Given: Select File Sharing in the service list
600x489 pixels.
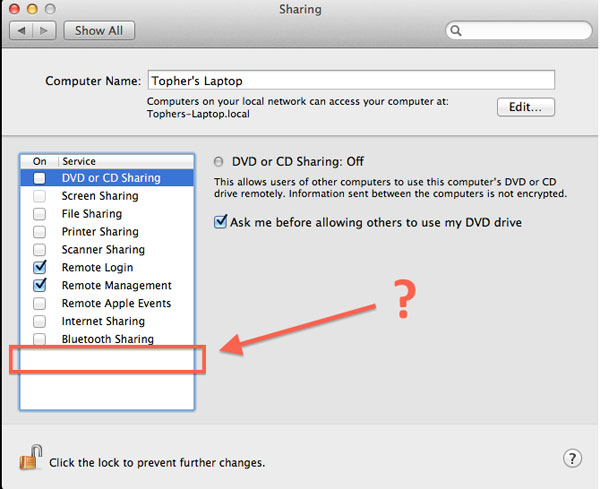Looking at the screenshot, I should pos(92,214).
